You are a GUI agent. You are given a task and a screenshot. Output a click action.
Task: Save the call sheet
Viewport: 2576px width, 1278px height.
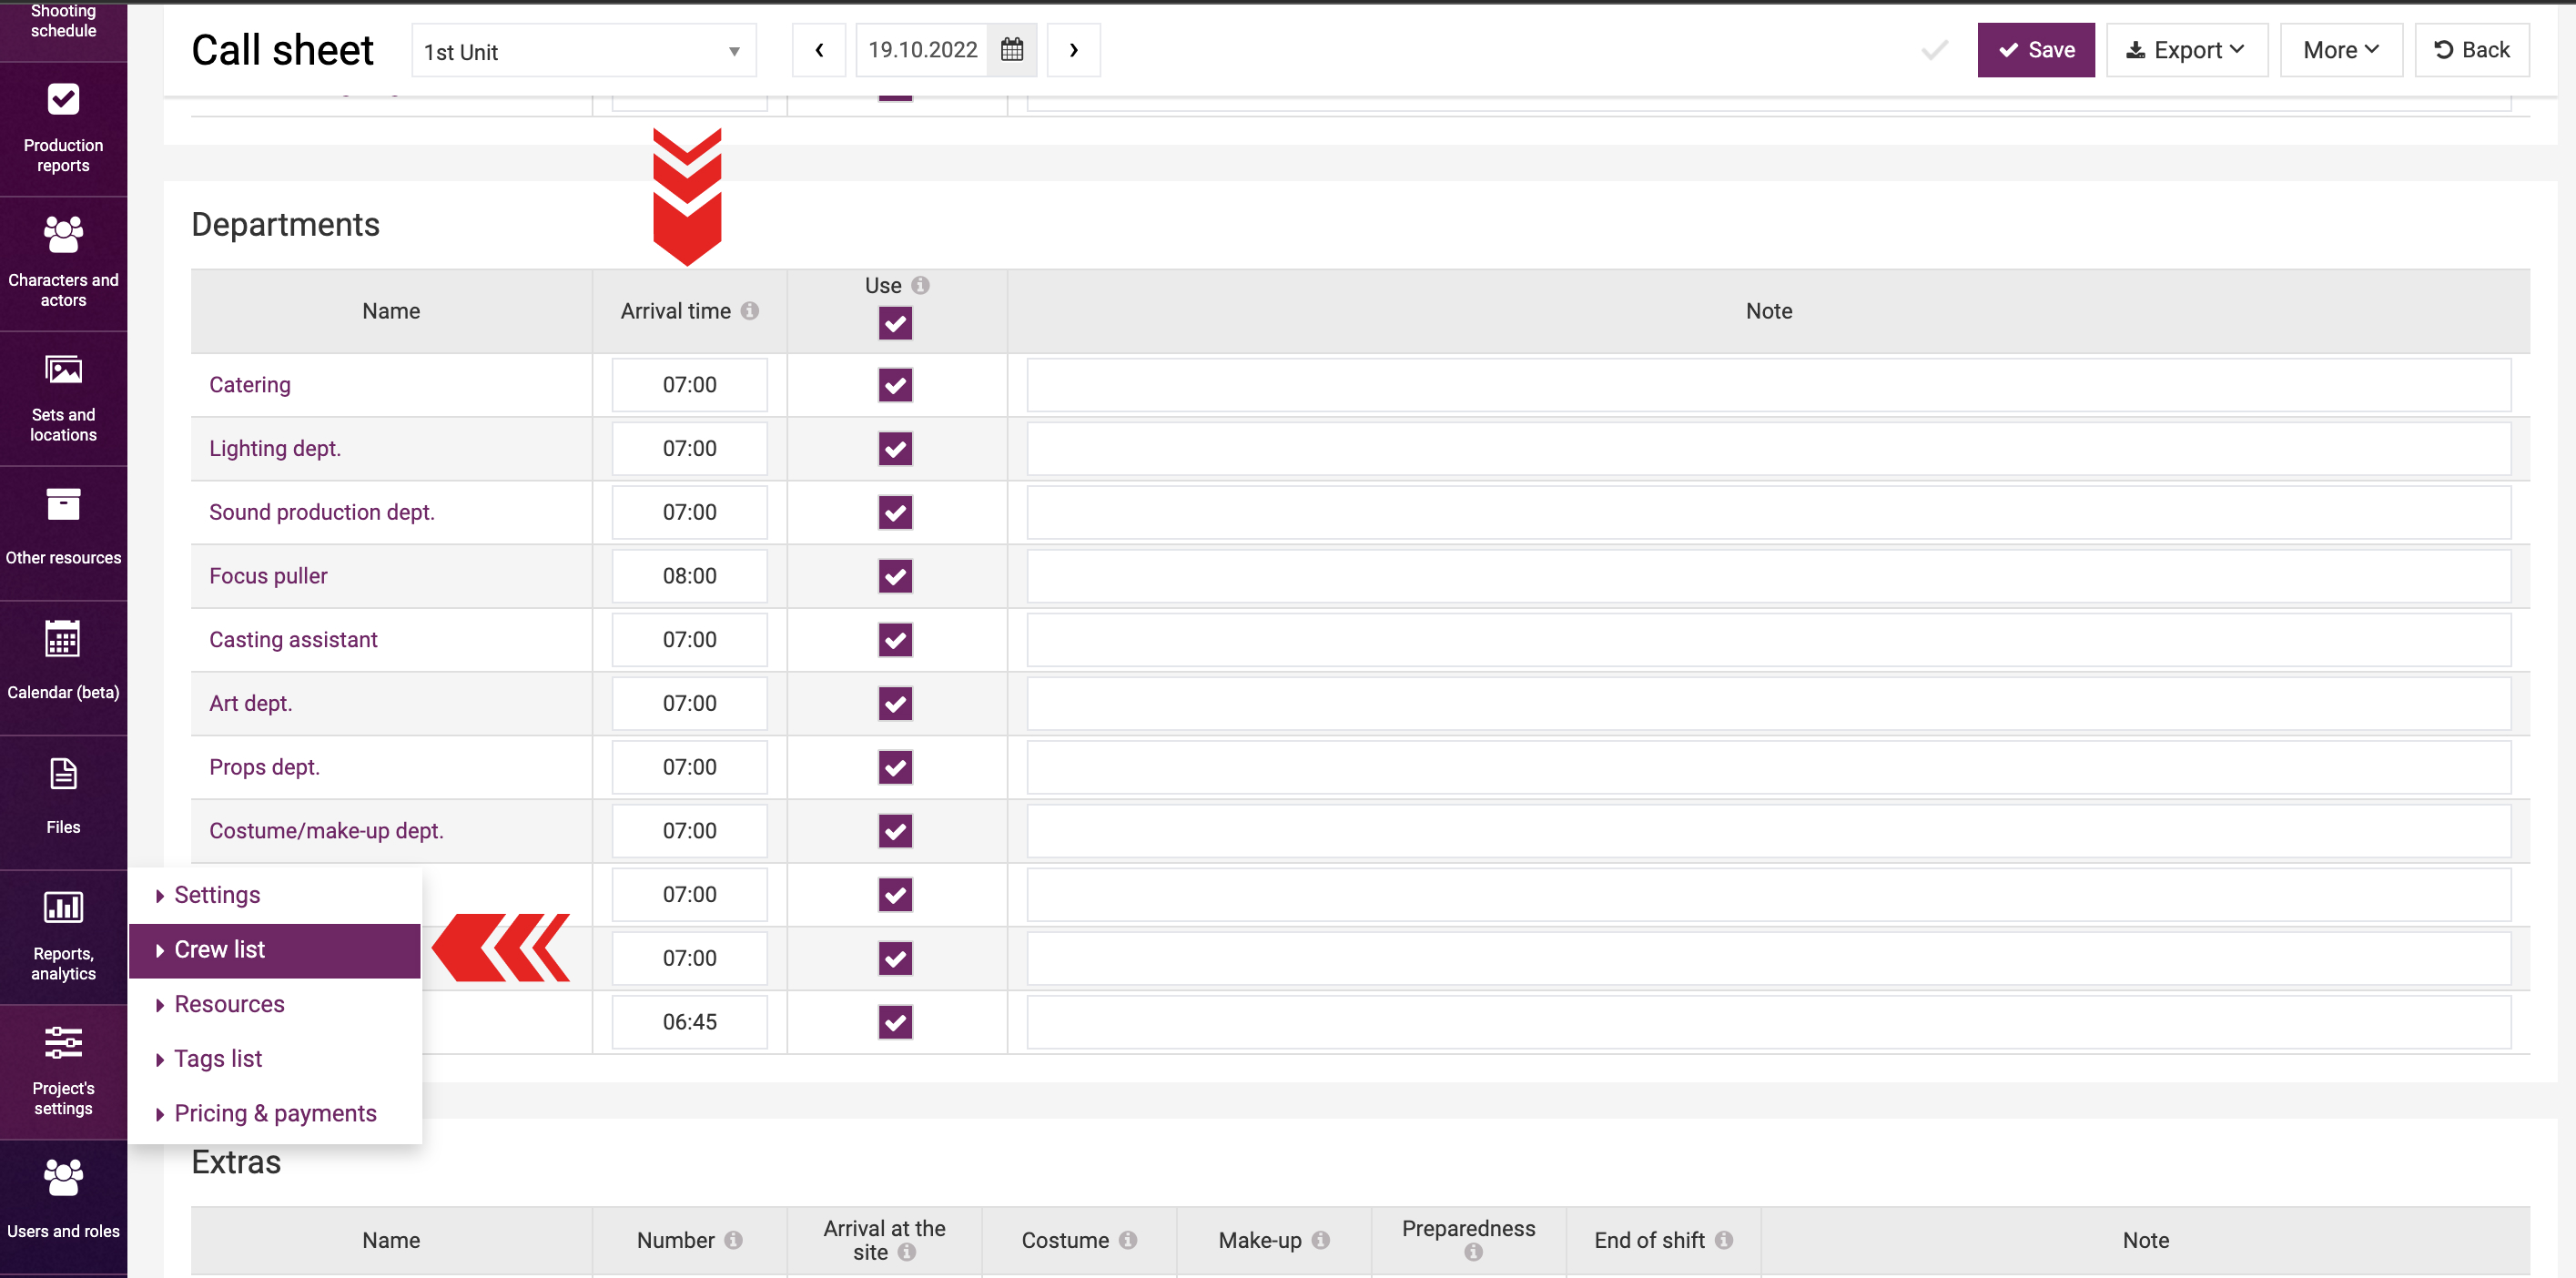pyautogui.click(x=2035, y=50)
